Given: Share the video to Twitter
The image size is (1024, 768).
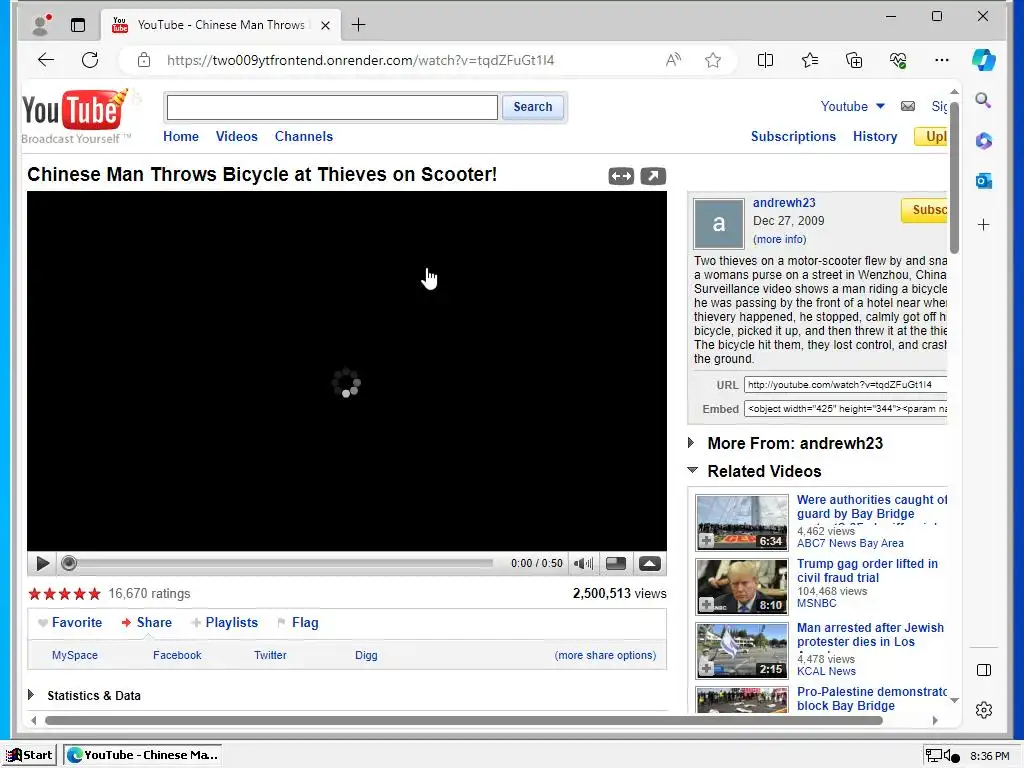Looking at the screenshot, I should coord(270,655).
